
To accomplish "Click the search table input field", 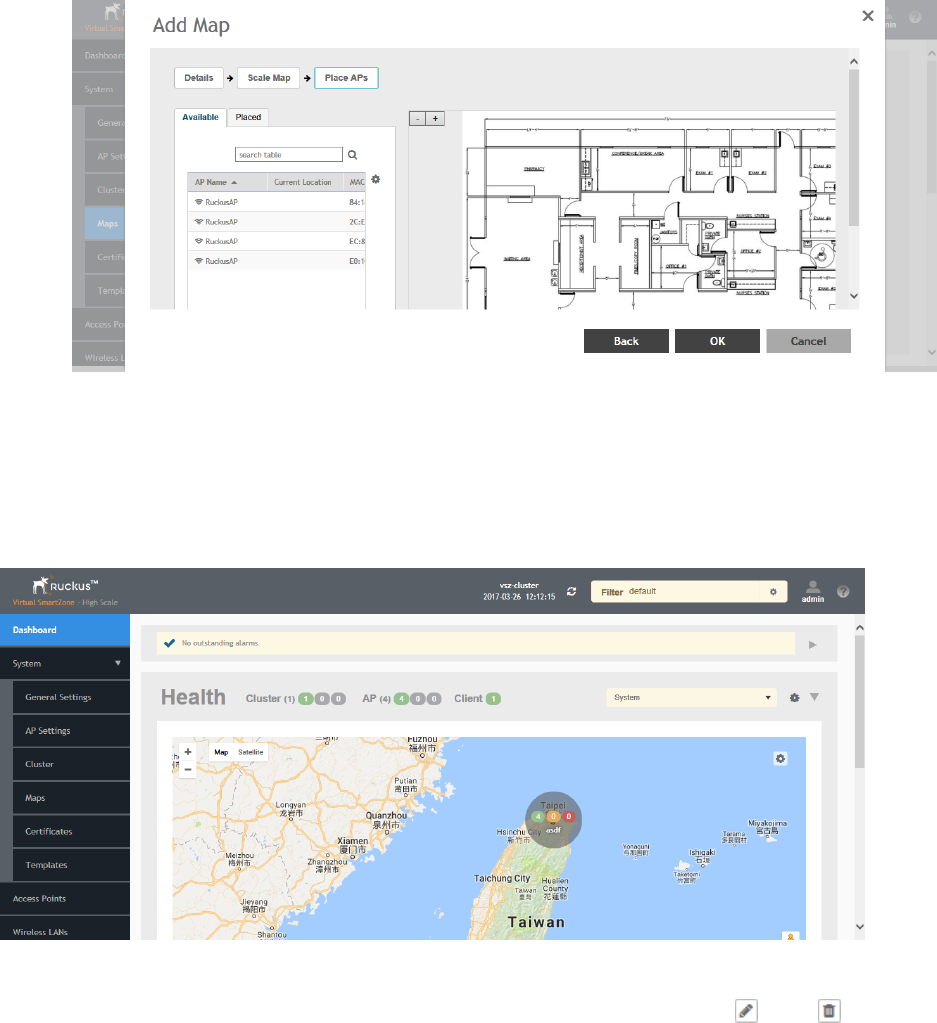I will 288,155.
